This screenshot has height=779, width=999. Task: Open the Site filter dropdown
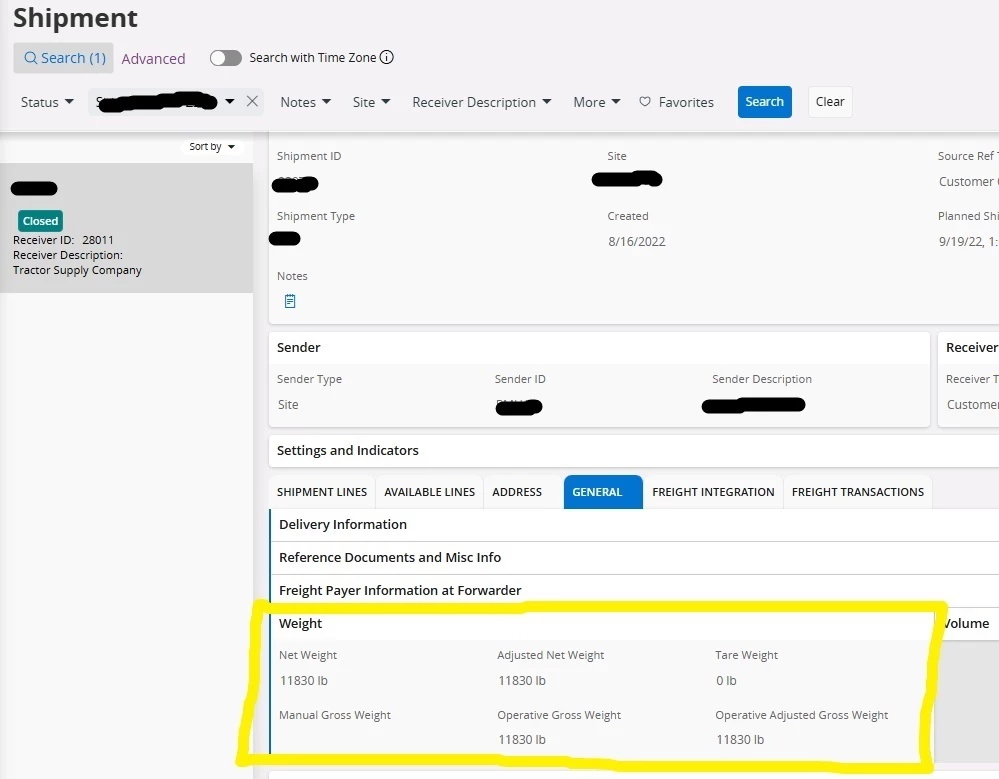(371, 102)
